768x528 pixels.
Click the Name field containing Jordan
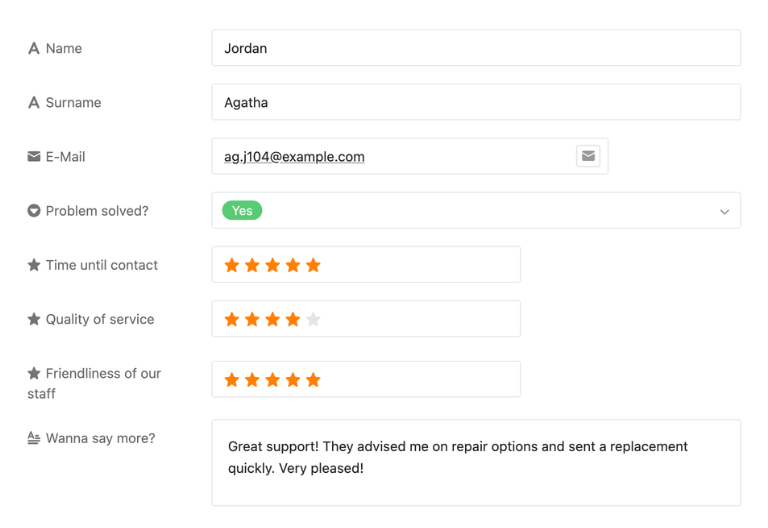(476, 48)
